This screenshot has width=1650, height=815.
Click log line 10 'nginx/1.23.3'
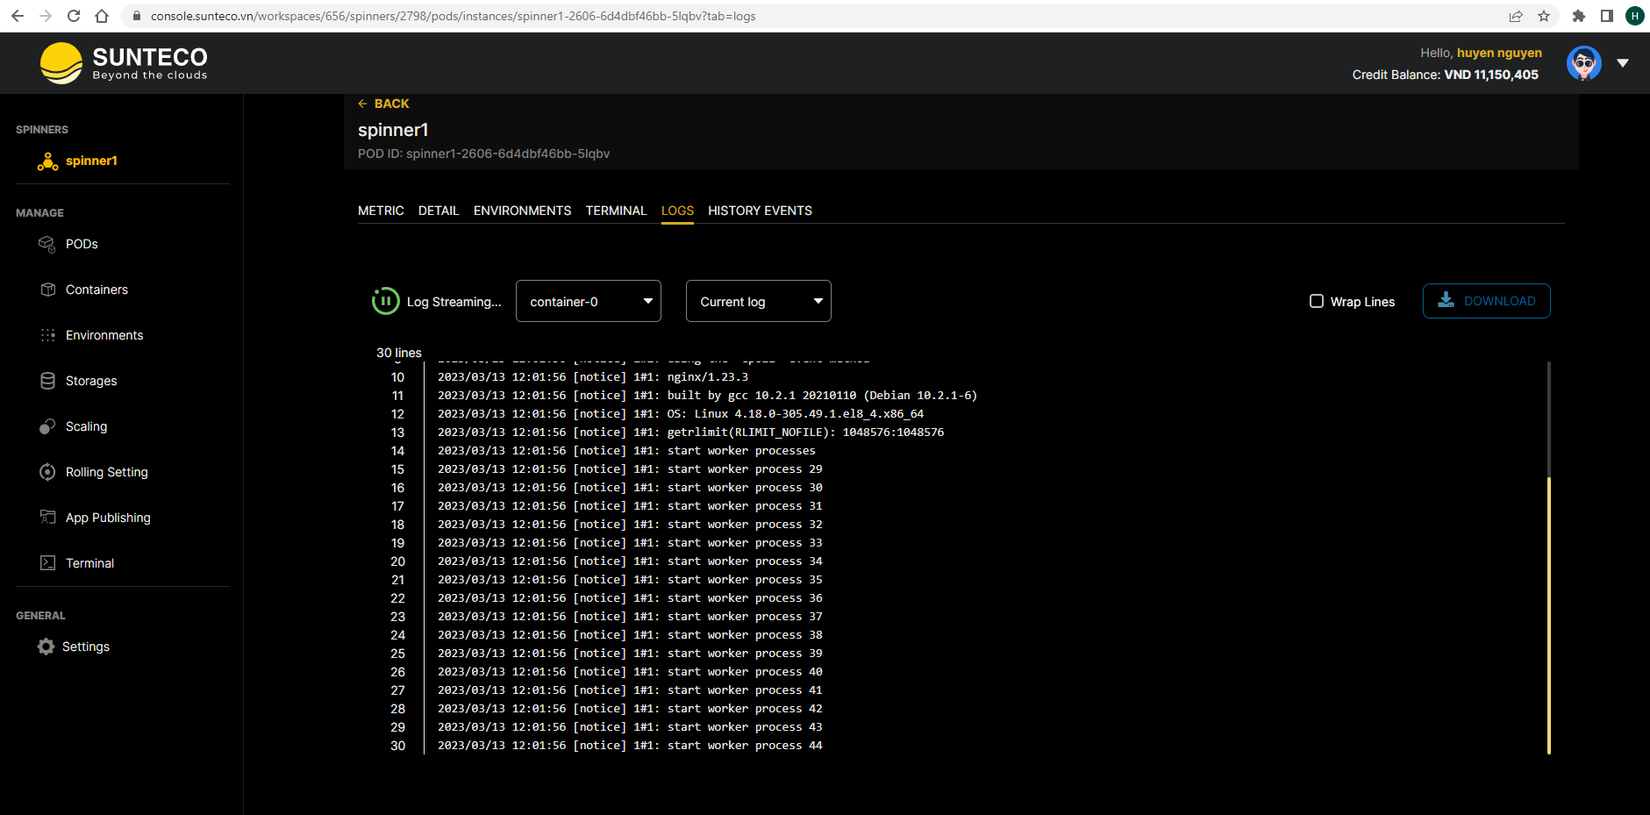593,377
